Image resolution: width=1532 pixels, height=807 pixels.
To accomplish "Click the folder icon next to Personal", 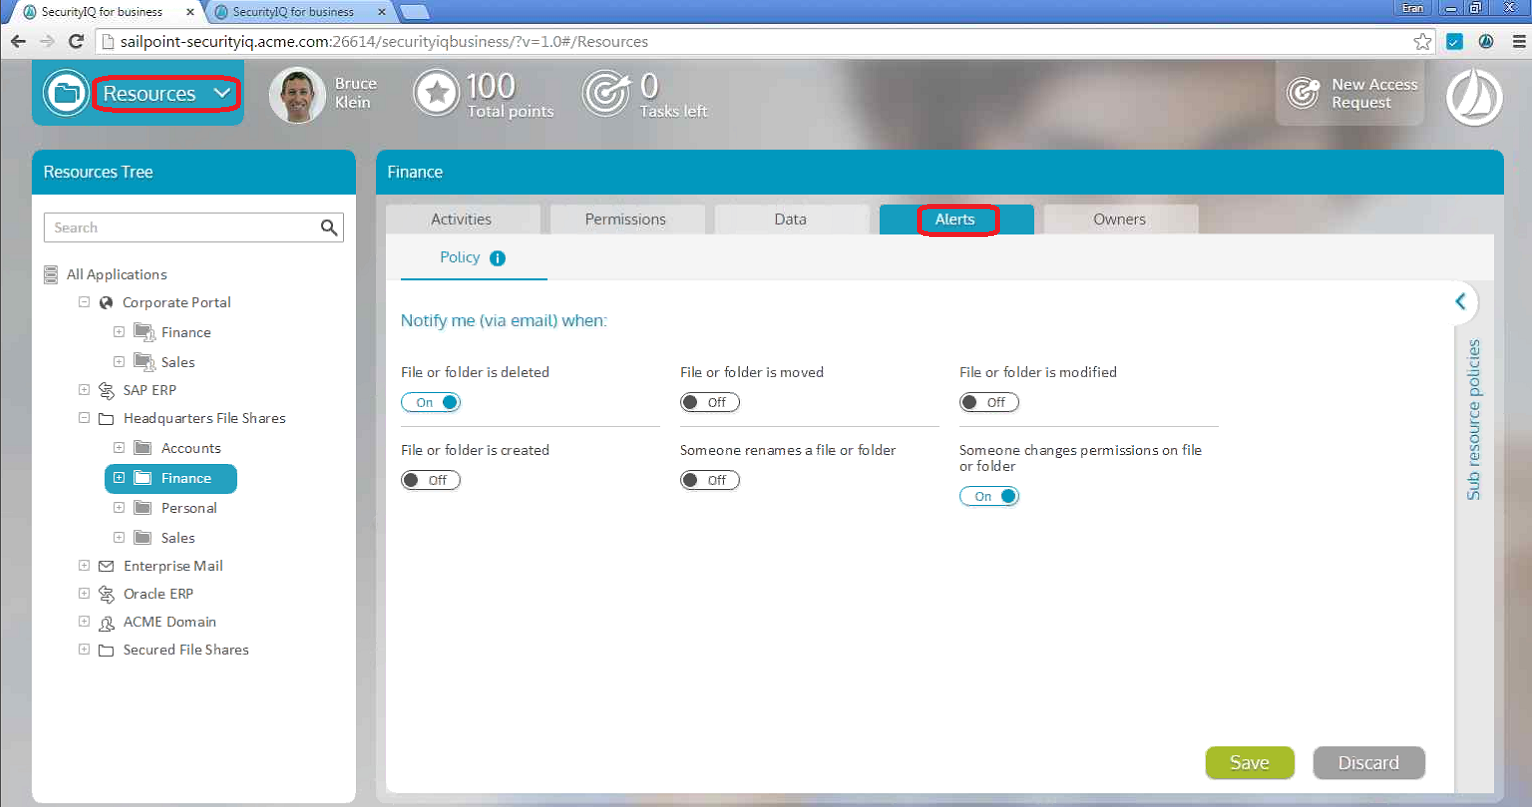I will (x=143, y=508).
